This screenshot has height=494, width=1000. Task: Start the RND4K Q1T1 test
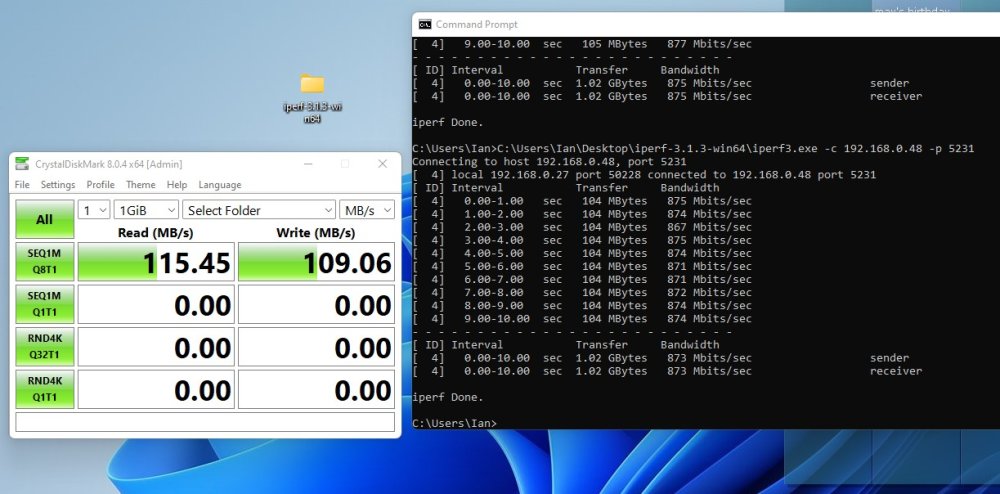(x=45, y=389)
